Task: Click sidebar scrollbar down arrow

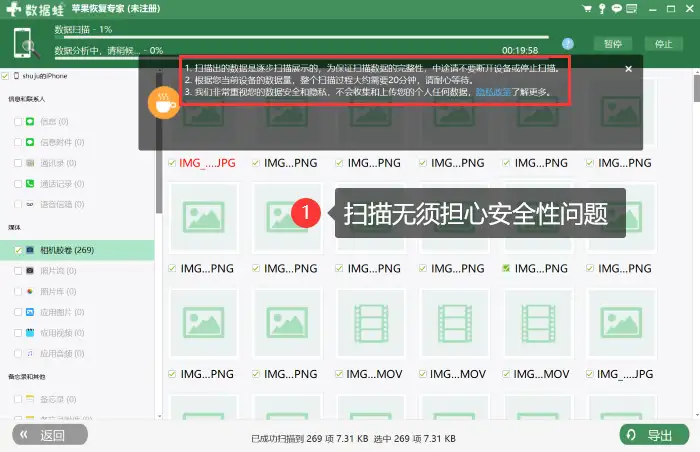Action: 159,416
